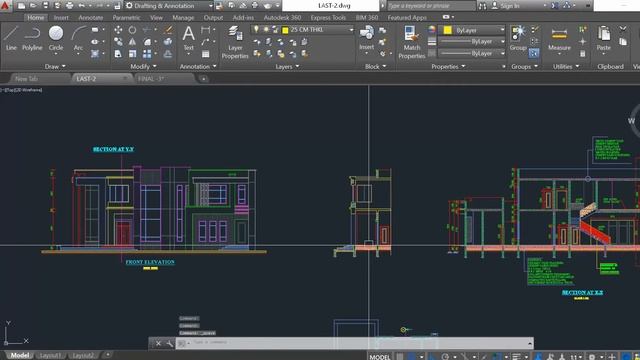Toggle the layer on/off lightbulb icon
The width and height of the screenshot is (640, 360).
click(256, 29)
